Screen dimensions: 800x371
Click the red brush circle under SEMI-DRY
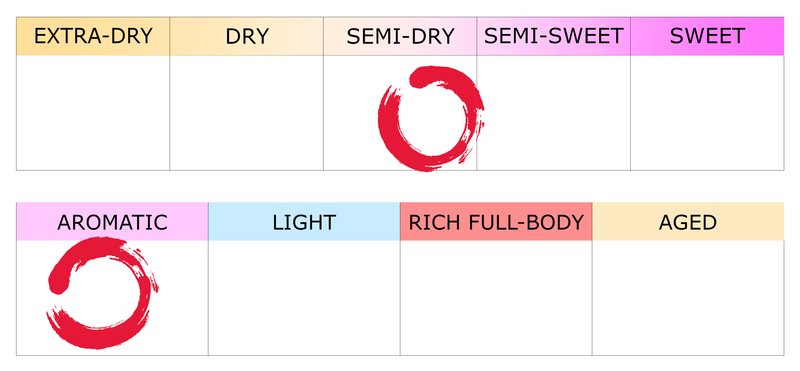pyautogui.click(x=431, y=118)
